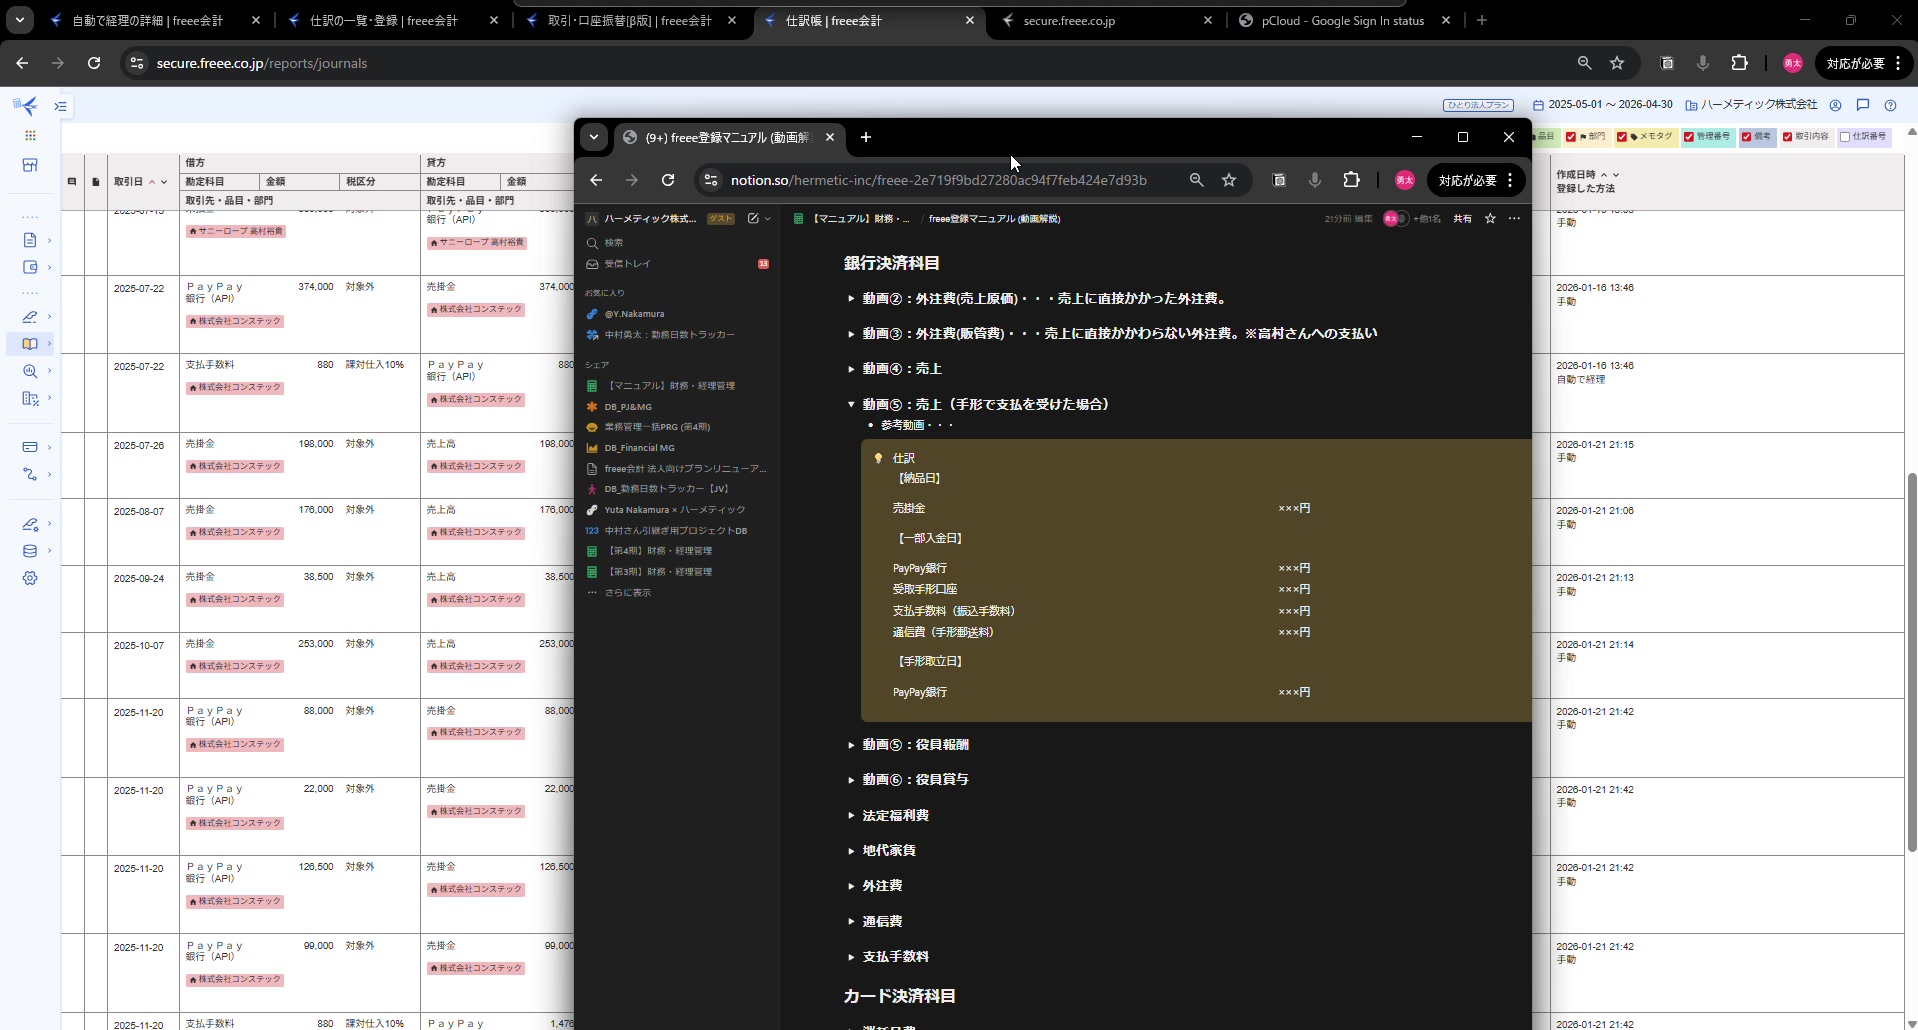Click the Notion new page compose icon

click(x=753, y=218)
